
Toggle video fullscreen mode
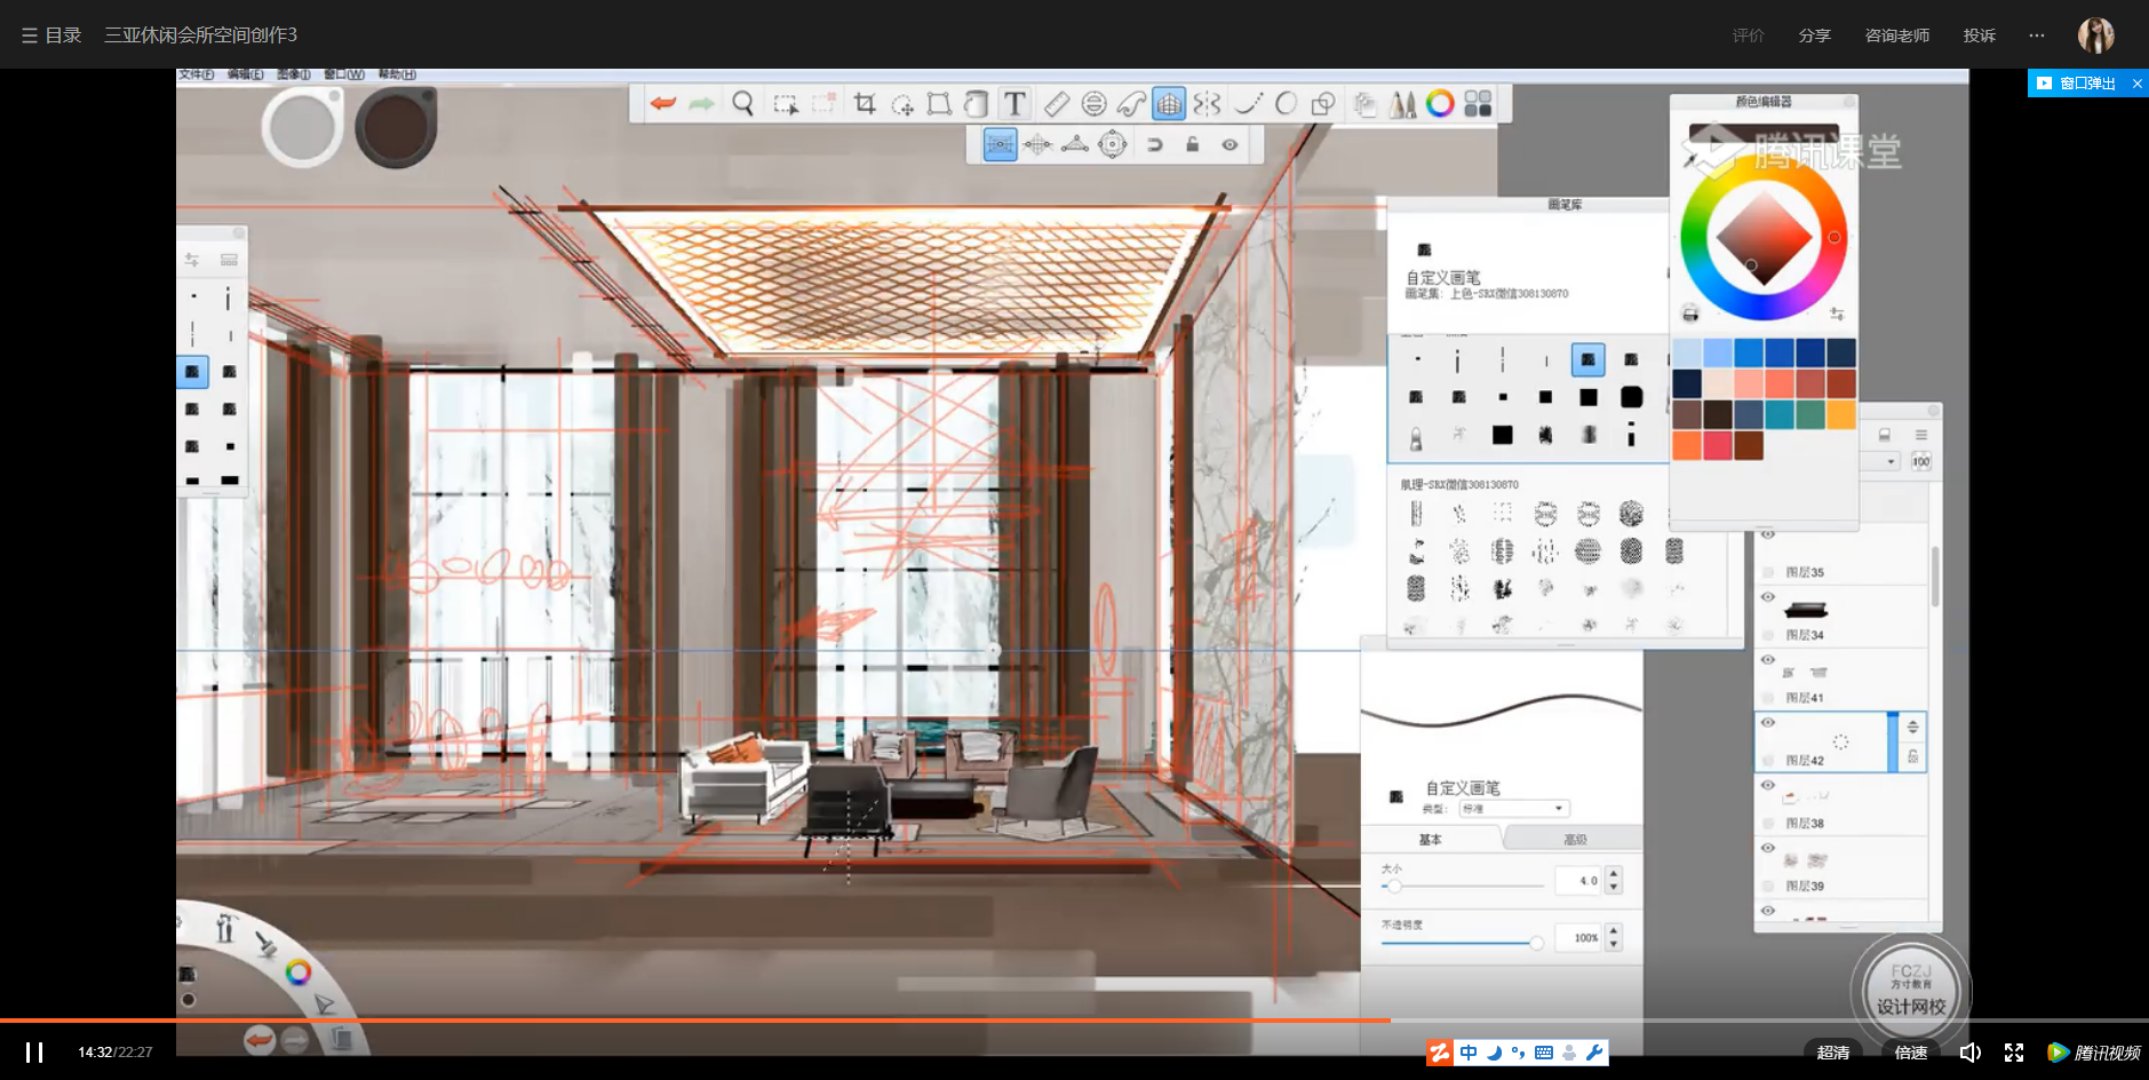click(x=2014, y=1052)
